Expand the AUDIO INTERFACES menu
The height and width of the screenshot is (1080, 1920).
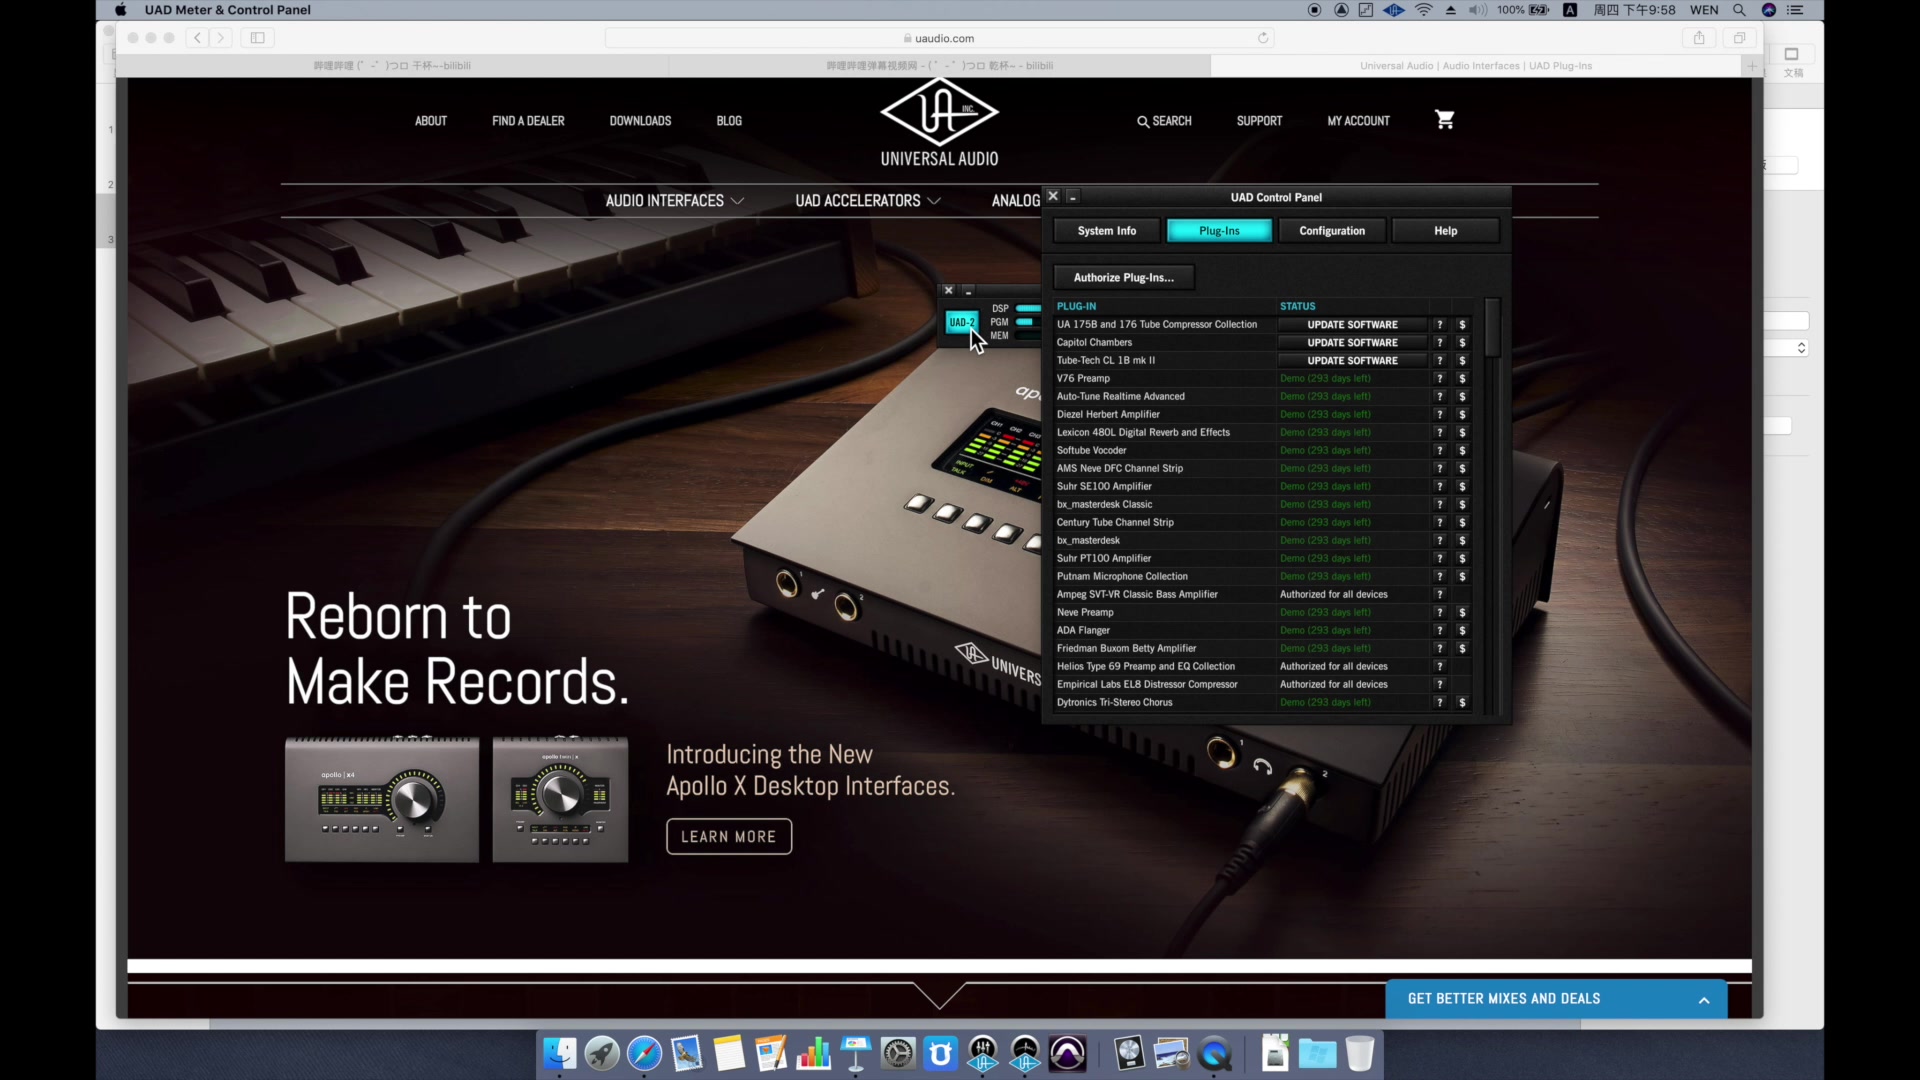point(674,201)
